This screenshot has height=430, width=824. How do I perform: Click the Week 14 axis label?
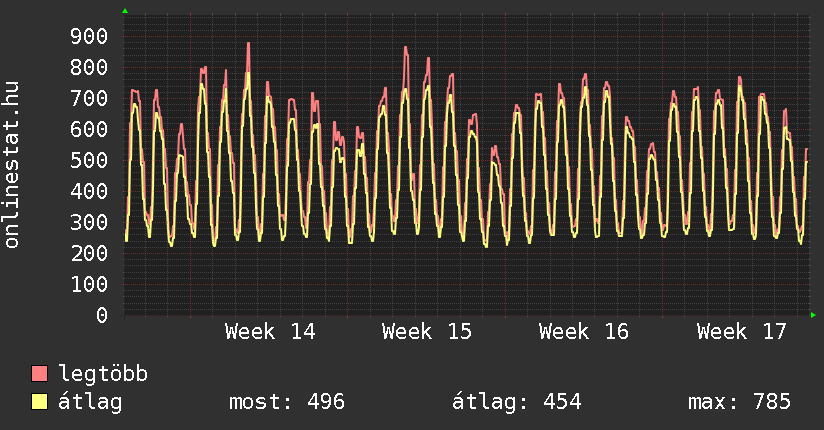(270, 332)
